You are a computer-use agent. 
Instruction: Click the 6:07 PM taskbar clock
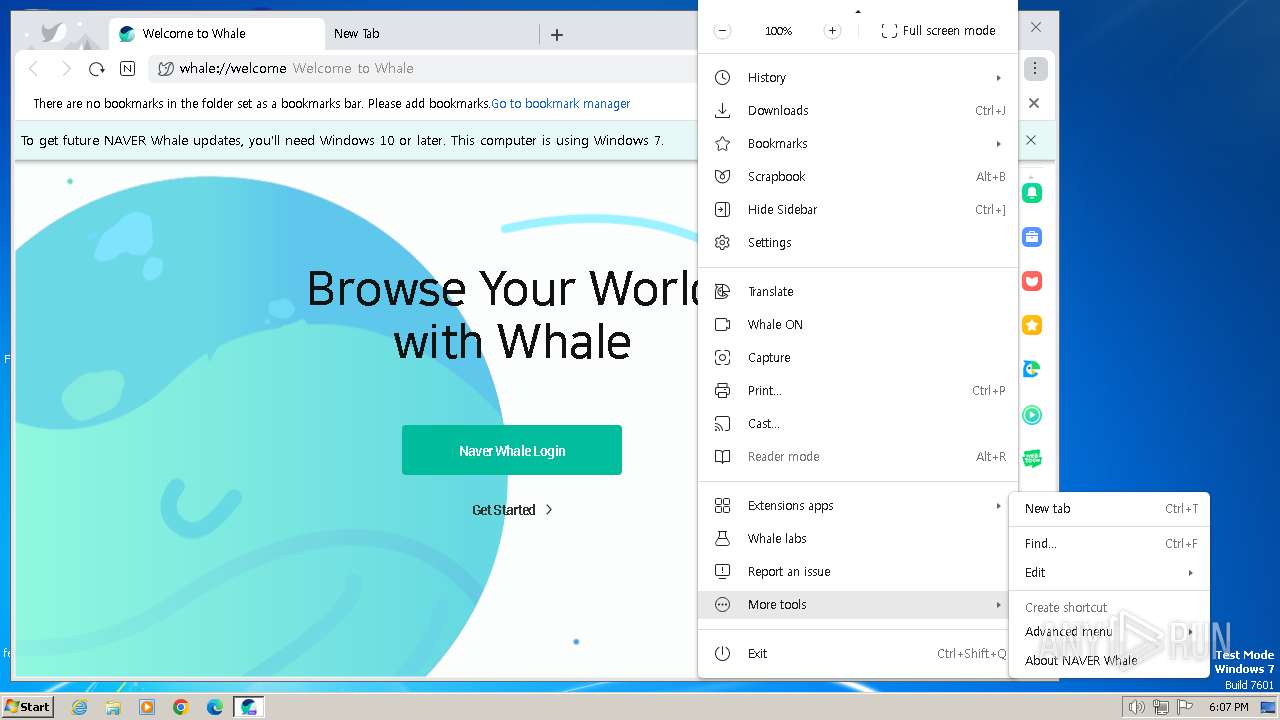point(1228,707)
